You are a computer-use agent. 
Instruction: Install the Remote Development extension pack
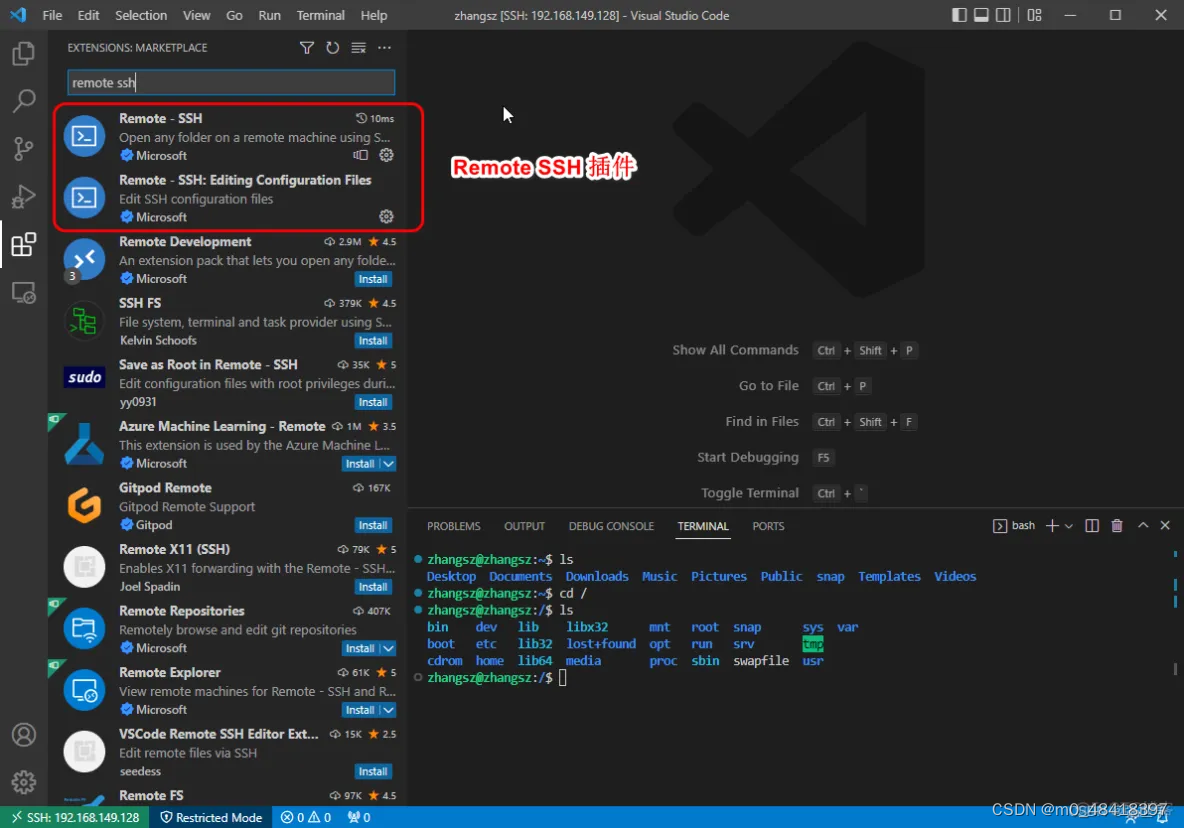click(373, 279)
